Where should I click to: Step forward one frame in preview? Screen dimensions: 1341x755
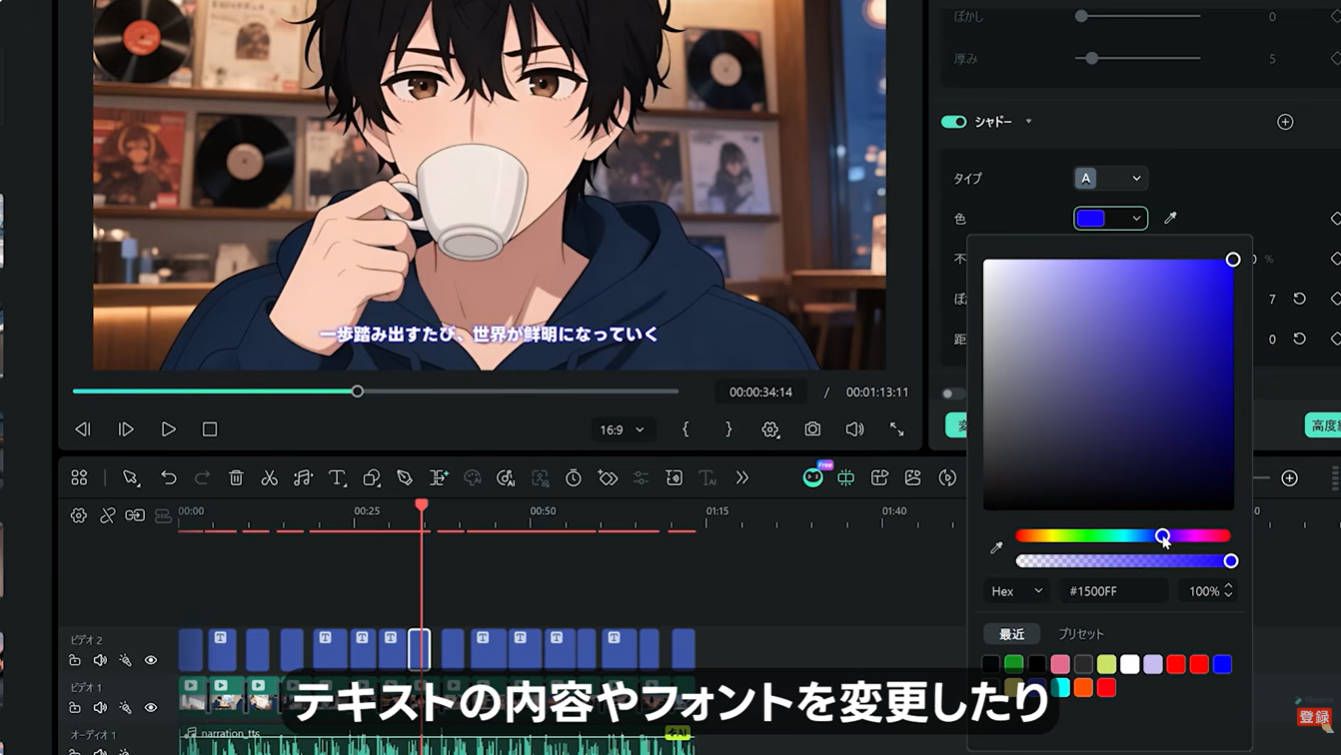click(x=126, y=429)
